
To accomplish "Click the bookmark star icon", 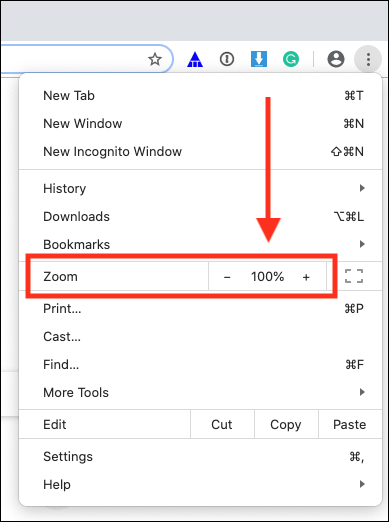I will click(x=155, y=59).
